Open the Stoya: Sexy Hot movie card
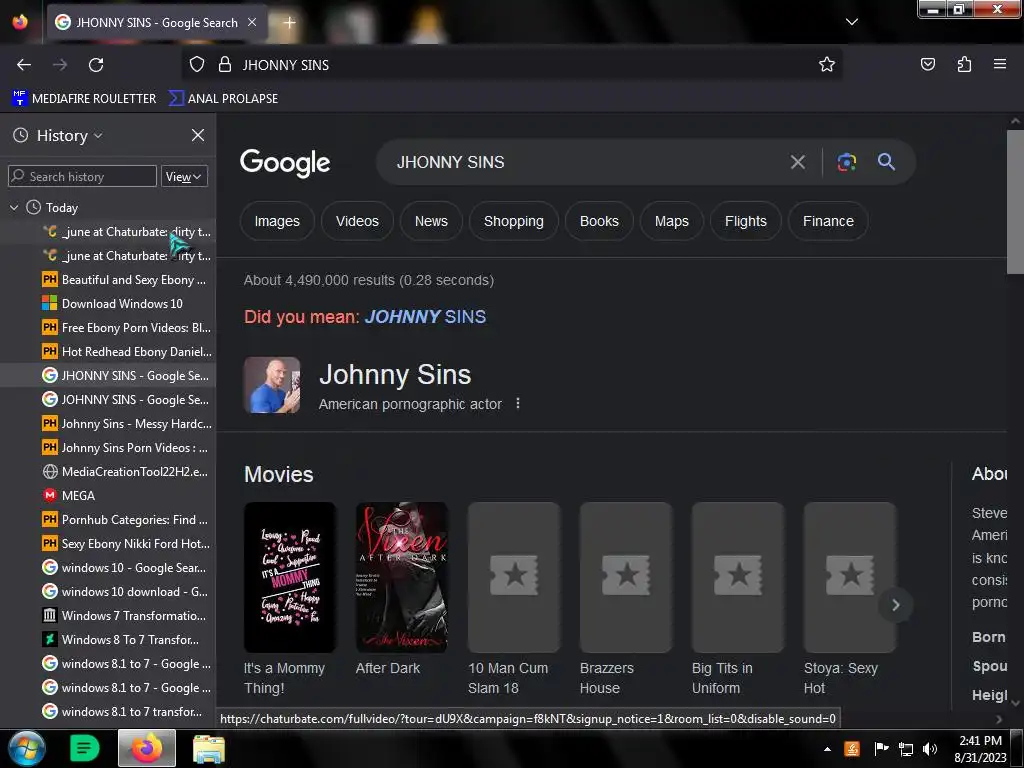The height and width of the screenshot is (768, 1024). (x=849, y=599)
